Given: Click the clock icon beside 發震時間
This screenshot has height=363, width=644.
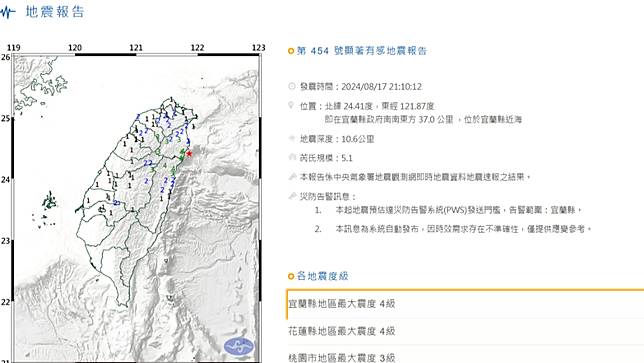Looking at the screenshot, I should [x=292, y=86].
